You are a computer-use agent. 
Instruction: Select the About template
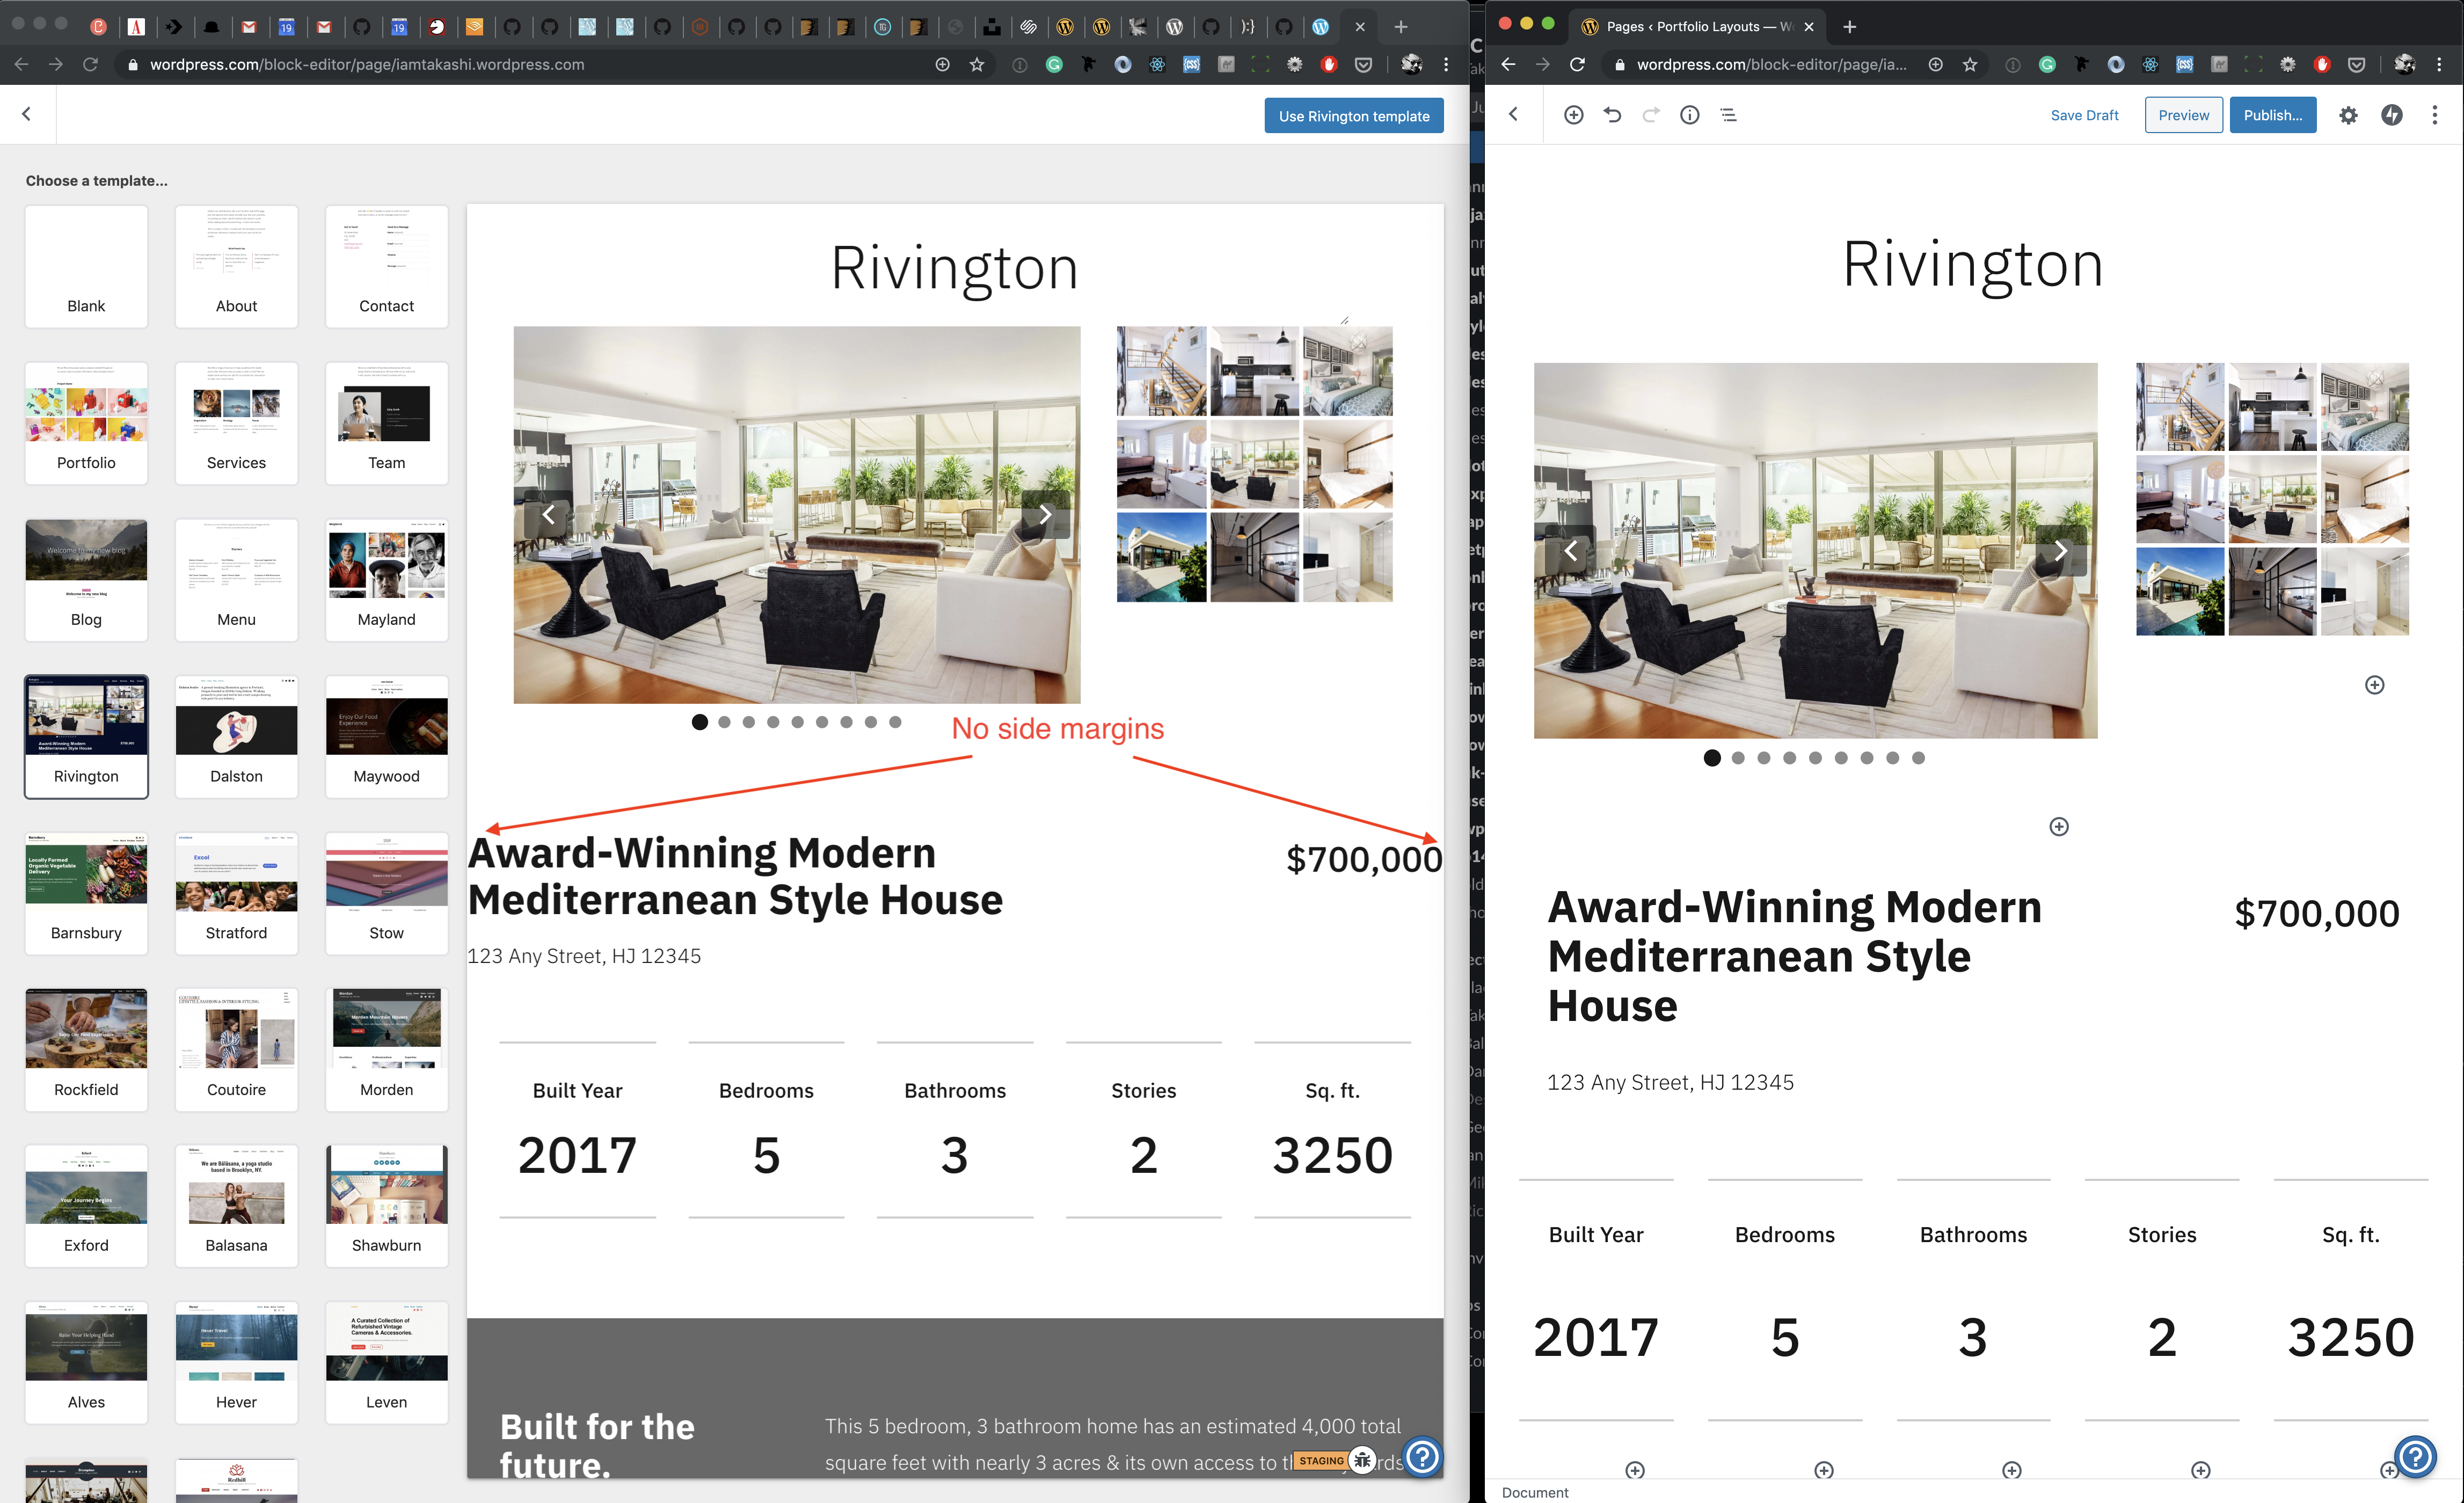[236, 266]
